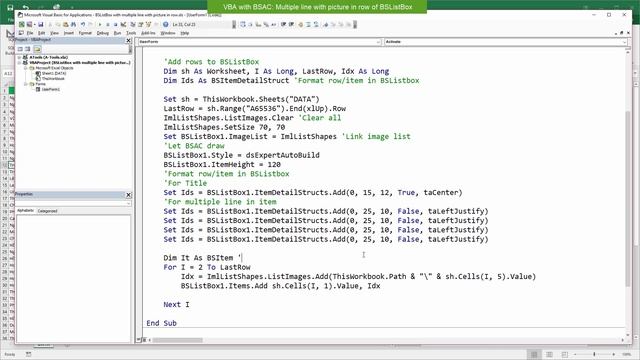
Task: Click the Break pause icon in the toolbar
Action: coord(107,24)
